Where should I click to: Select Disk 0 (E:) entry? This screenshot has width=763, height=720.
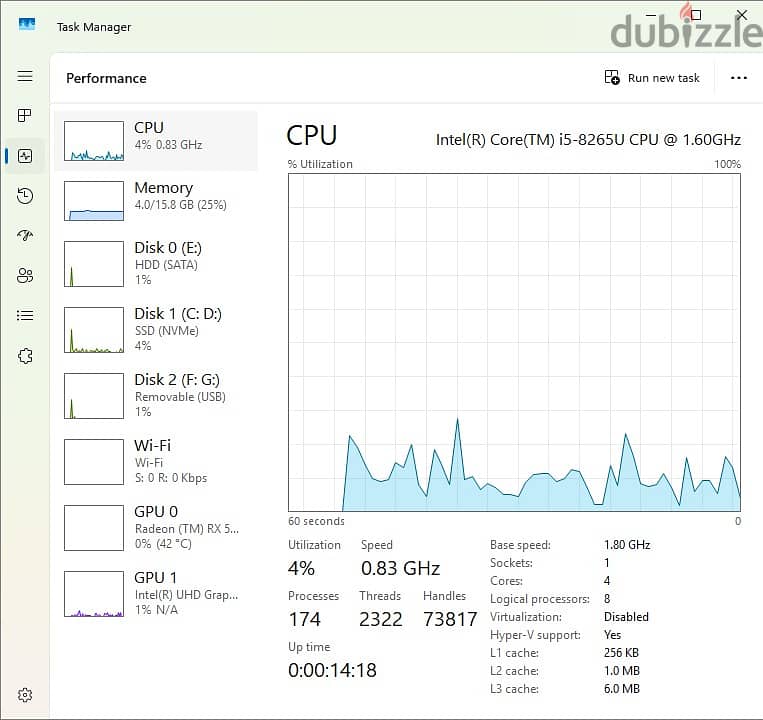(x=156, y=263)
